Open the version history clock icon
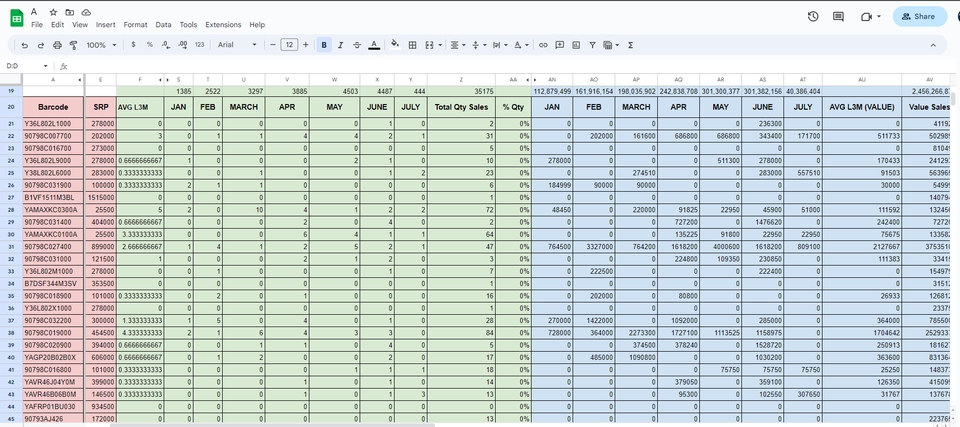This screenshot has height=427, width=960. click(x=813, y=17)
